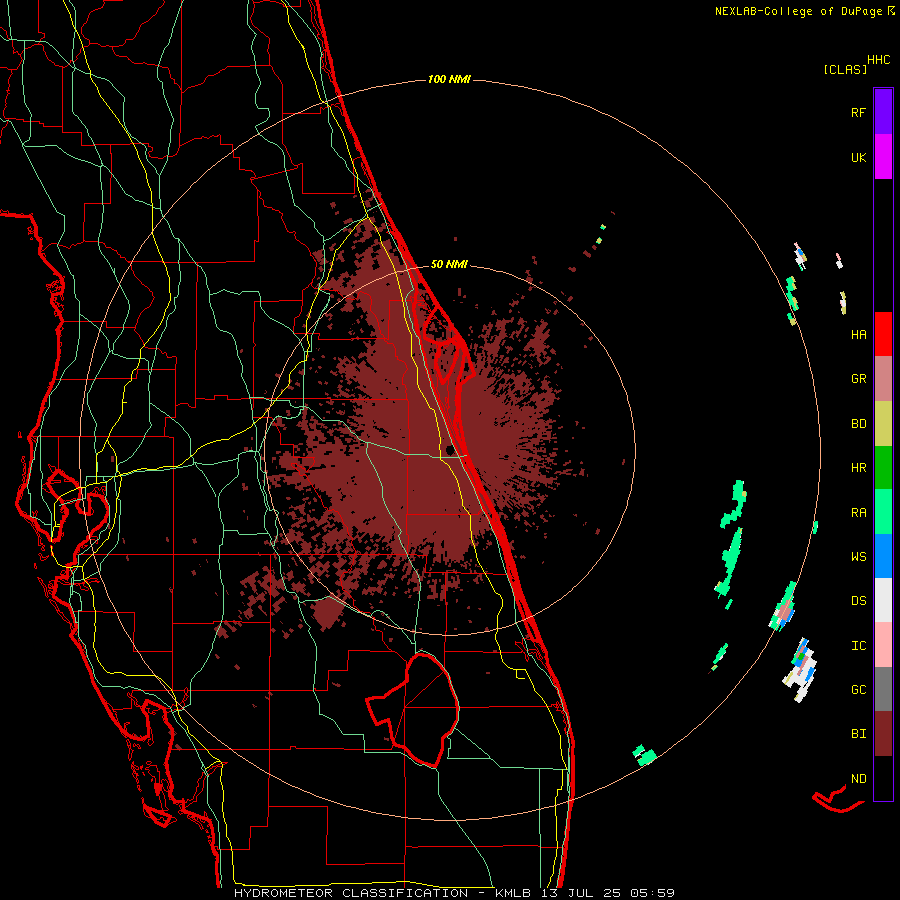Screen dimensions: 900x900
Task: Click the "50 NMI" range ring label
Action: [449, 264]
